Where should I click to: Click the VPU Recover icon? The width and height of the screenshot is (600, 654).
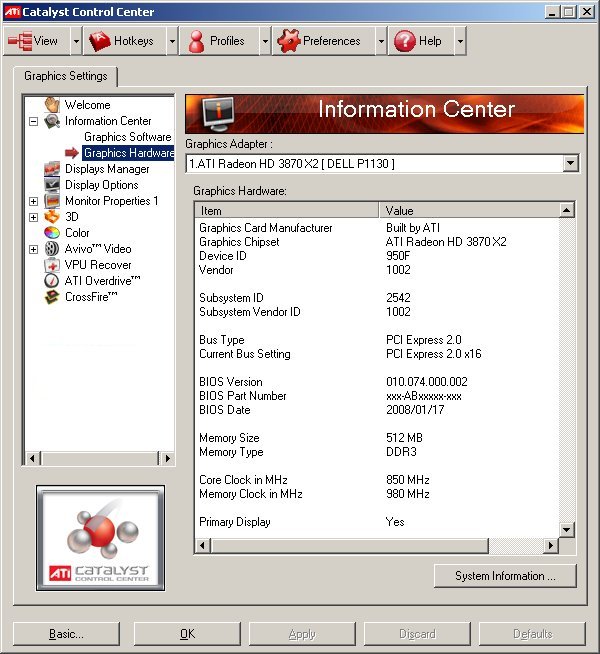pos(52,264)
